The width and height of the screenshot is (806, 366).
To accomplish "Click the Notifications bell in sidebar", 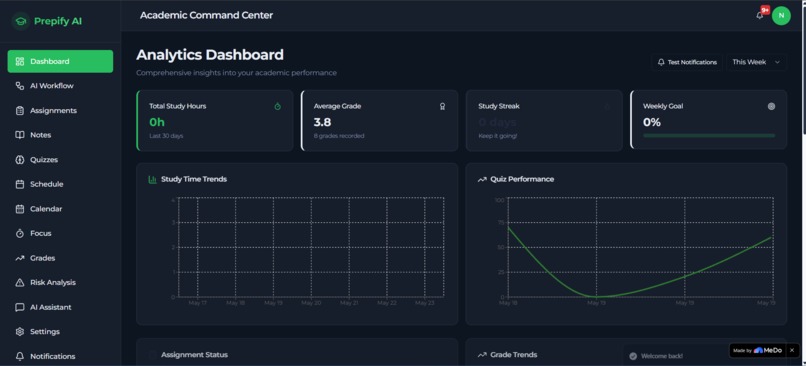I will point(20,356).
